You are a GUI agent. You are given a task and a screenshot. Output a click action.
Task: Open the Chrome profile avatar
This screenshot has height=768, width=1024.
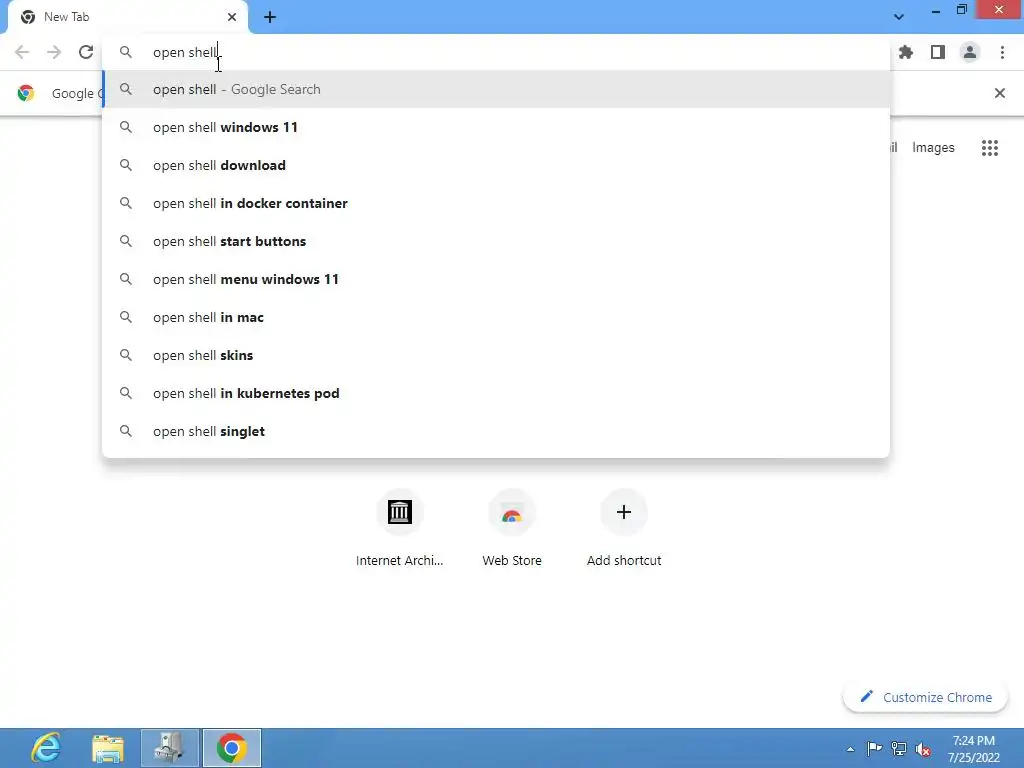(970, 52)
